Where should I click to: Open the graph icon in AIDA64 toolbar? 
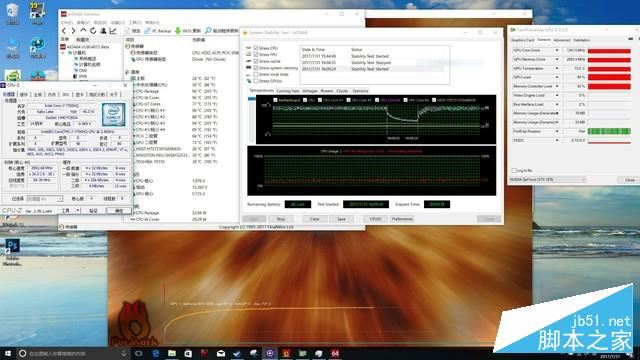pos(113,31)
